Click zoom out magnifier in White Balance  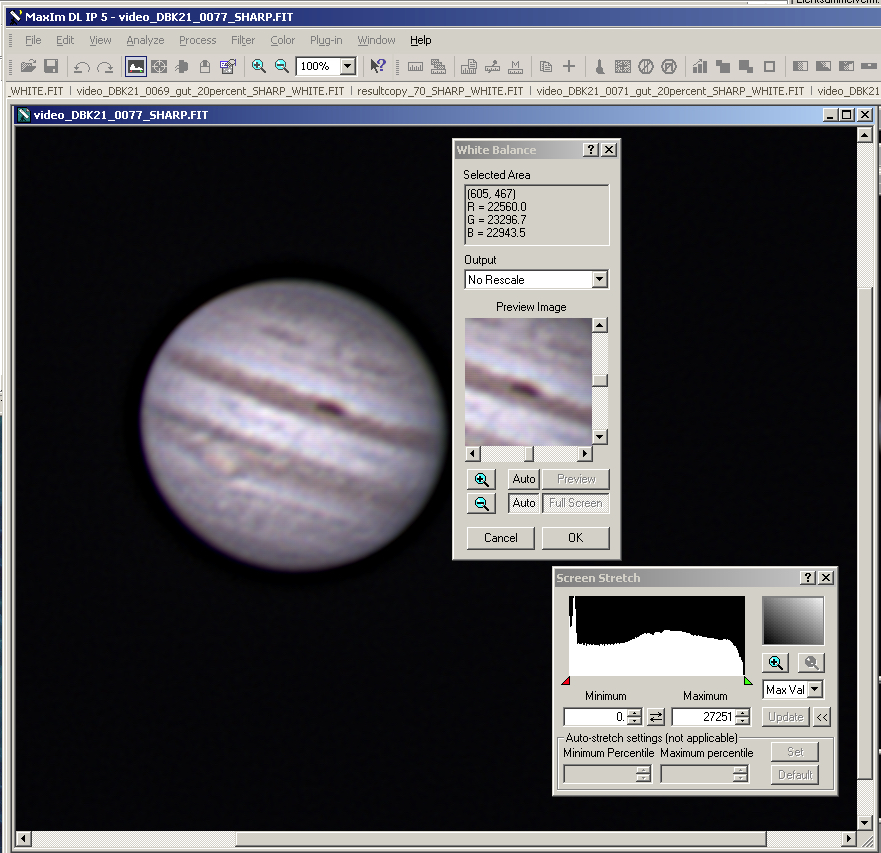point(482,503)
